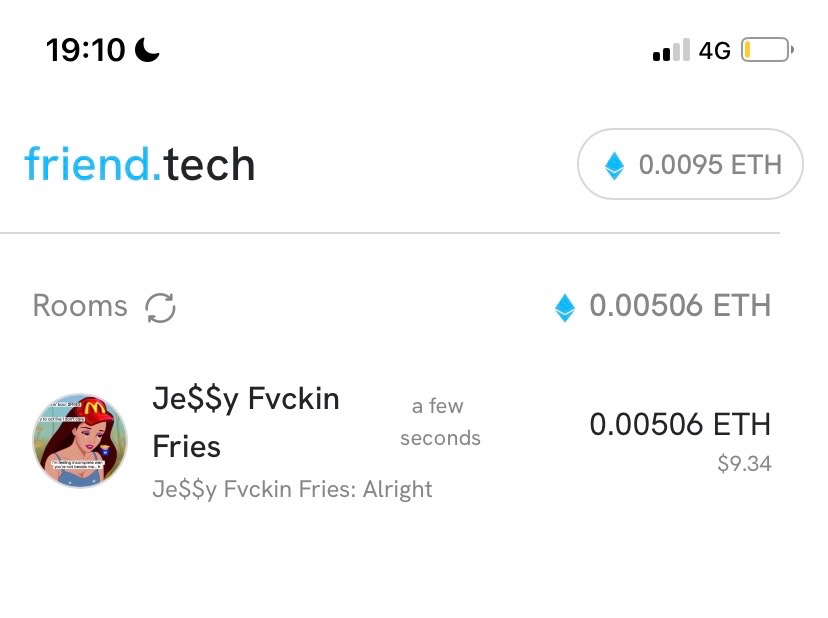The image size is (828, 618).
Task: Tap the 0.0095 ETH wallet balance pill
Action: pyautogui.click(x=690, y=164)
